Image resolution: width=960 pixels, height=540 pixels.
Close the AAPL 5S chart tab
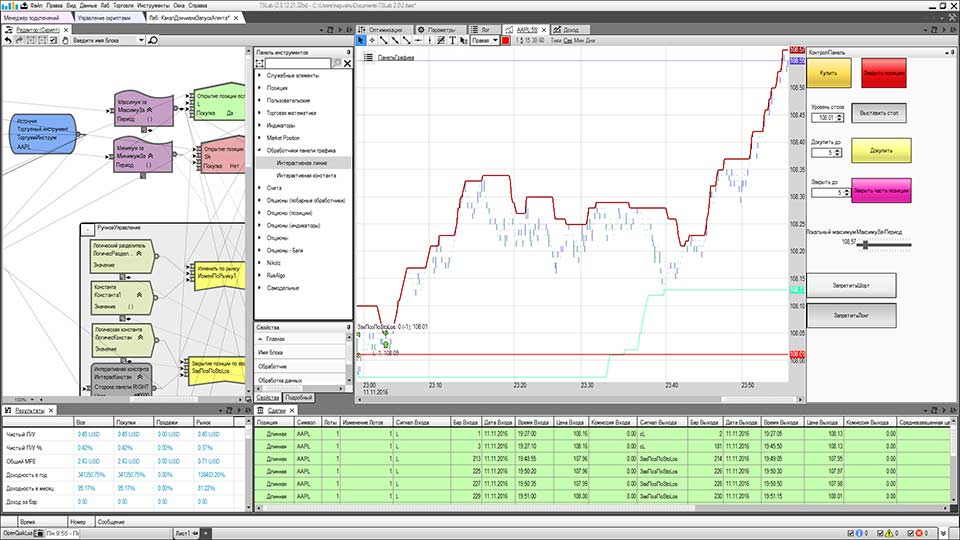coord(544,29)
